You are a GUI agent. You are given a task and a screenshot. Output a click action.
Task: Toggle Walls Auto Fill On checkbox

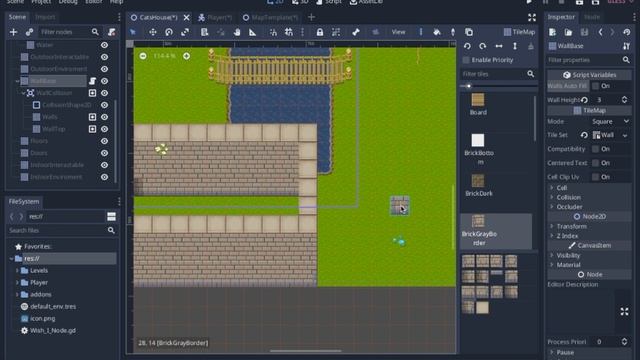tap(596, 86)
